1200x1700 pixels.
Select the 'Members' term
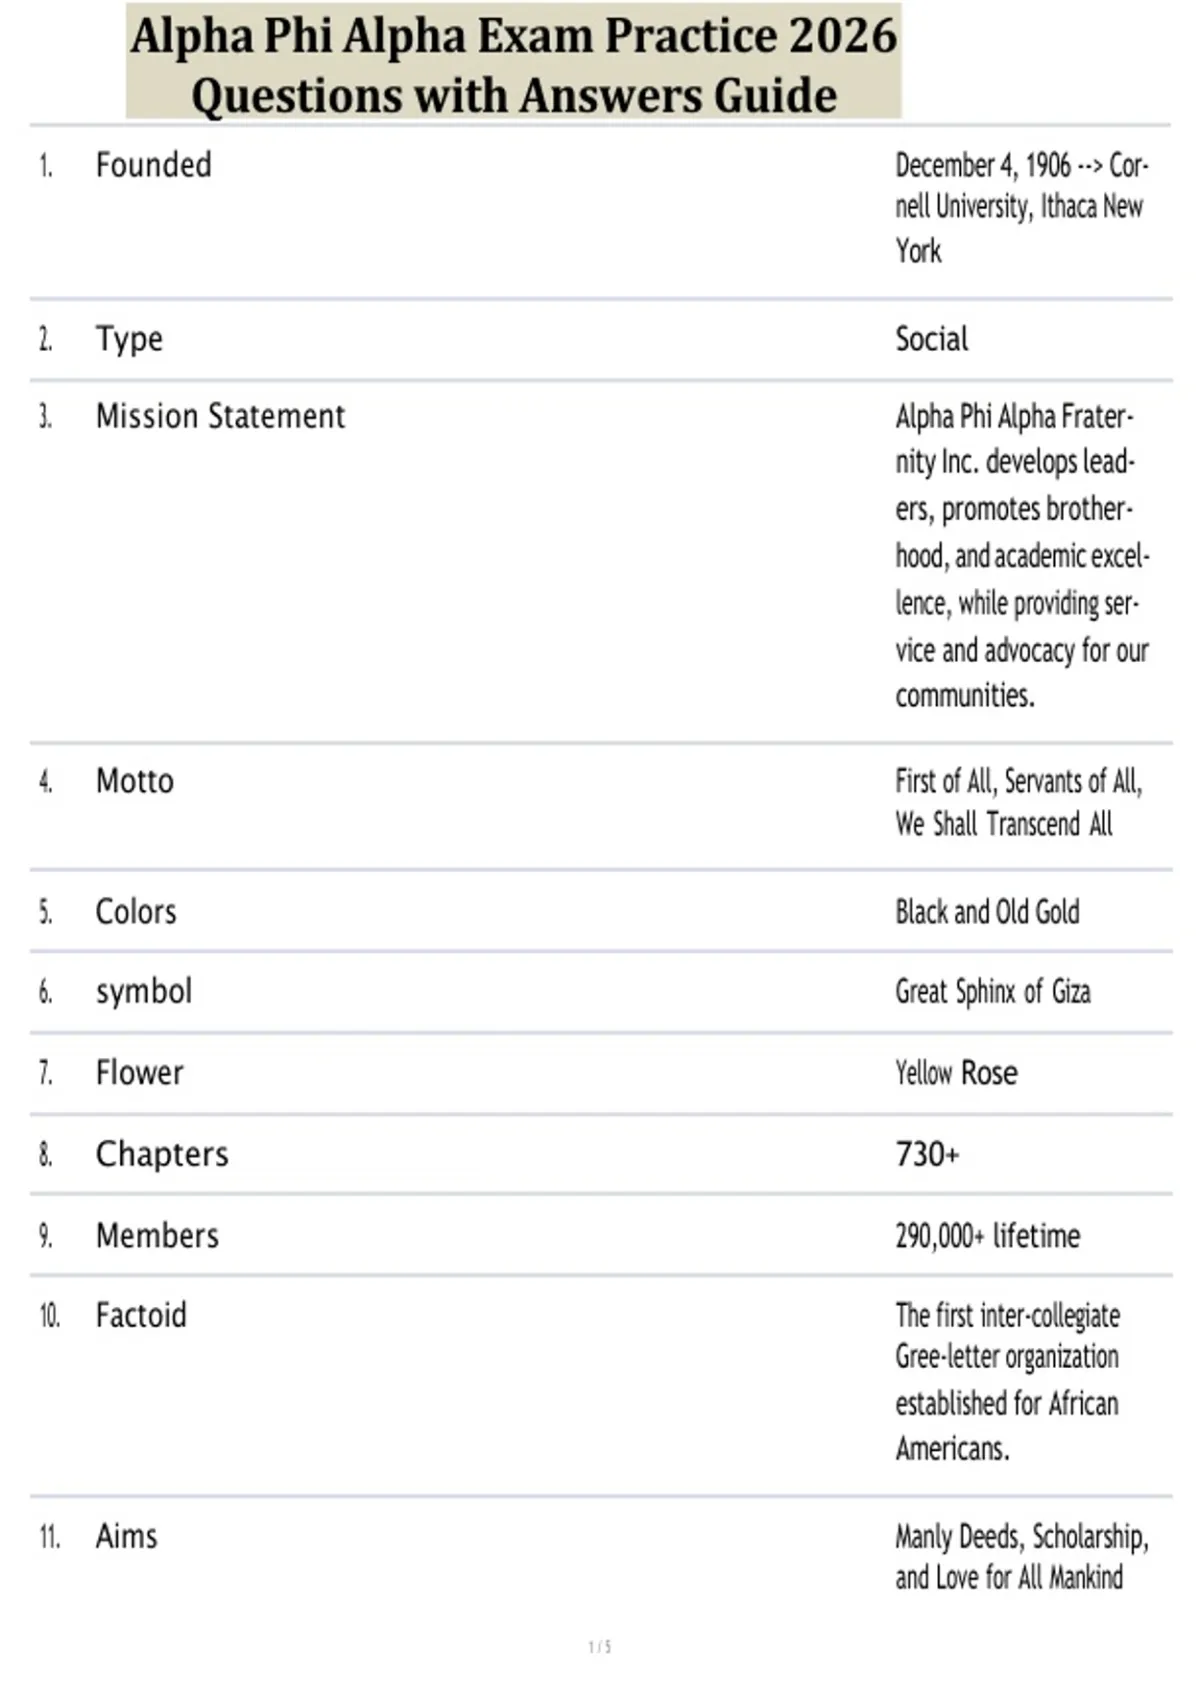pyautogui.click(x=157, y=1236)
